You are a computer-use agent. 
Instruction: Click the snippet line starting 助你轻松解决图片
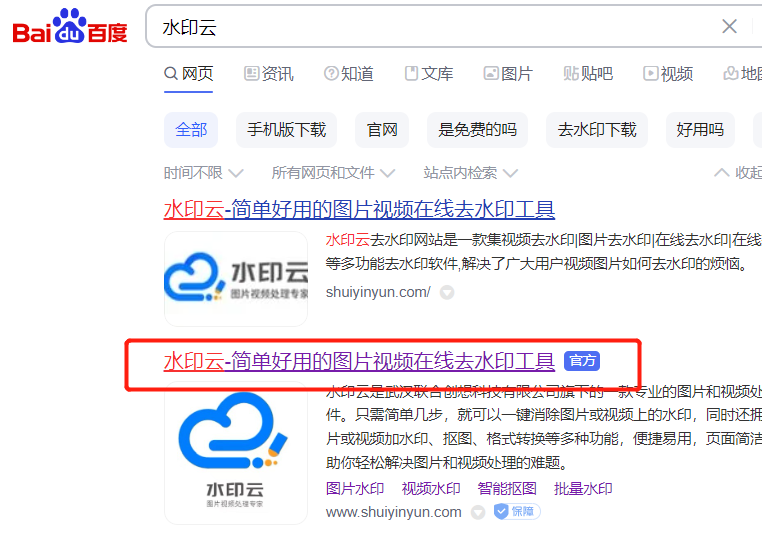tap(447, 462)
